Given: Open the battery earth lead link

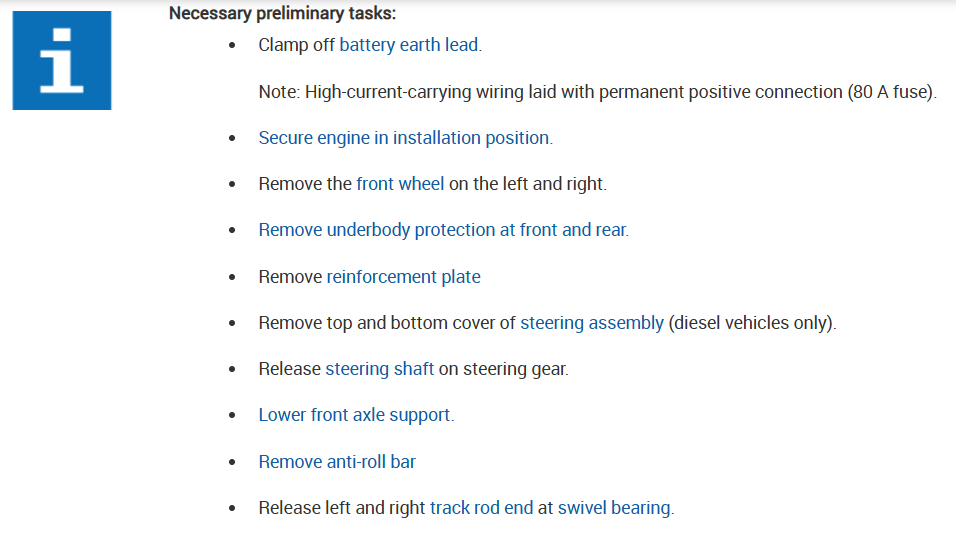Looking at the screenshot, I should coord(409,45).
